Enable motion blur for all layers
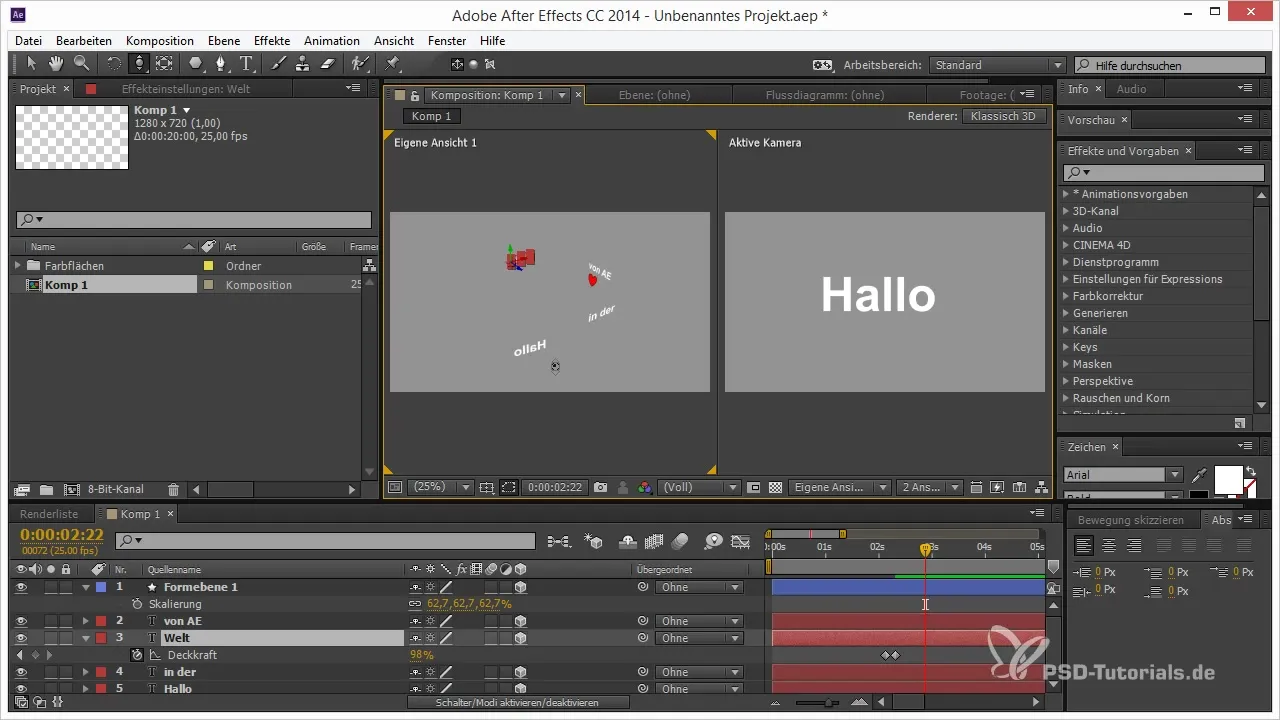The width and height of the screenshot is (1280, 720). pos(681,541)
